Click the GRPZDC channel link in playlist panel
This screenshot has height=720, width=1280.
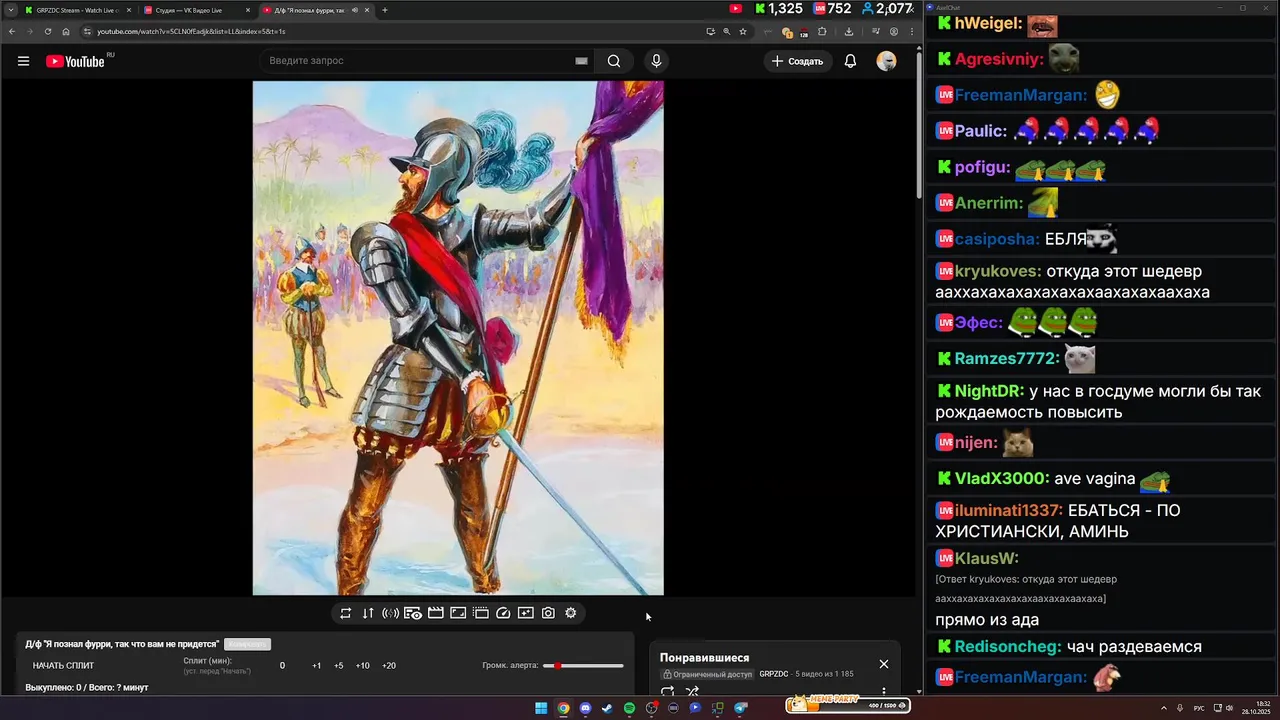click(x=774, y=674)
